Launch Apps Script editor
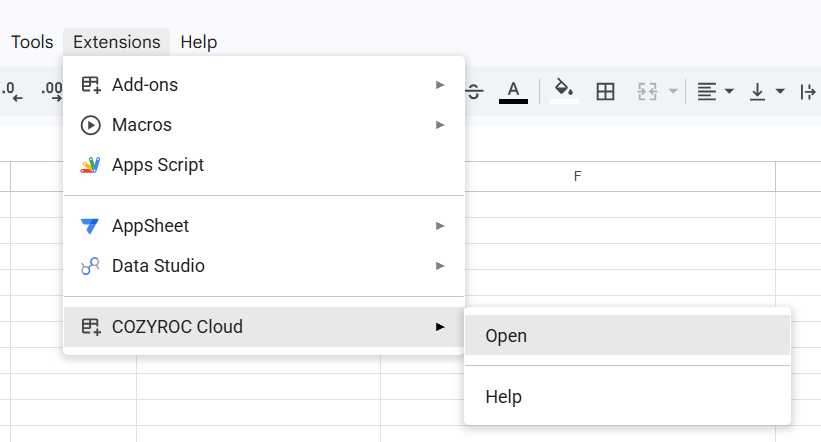The height and width of the screenshot is (442, 821). click(264, 165)
